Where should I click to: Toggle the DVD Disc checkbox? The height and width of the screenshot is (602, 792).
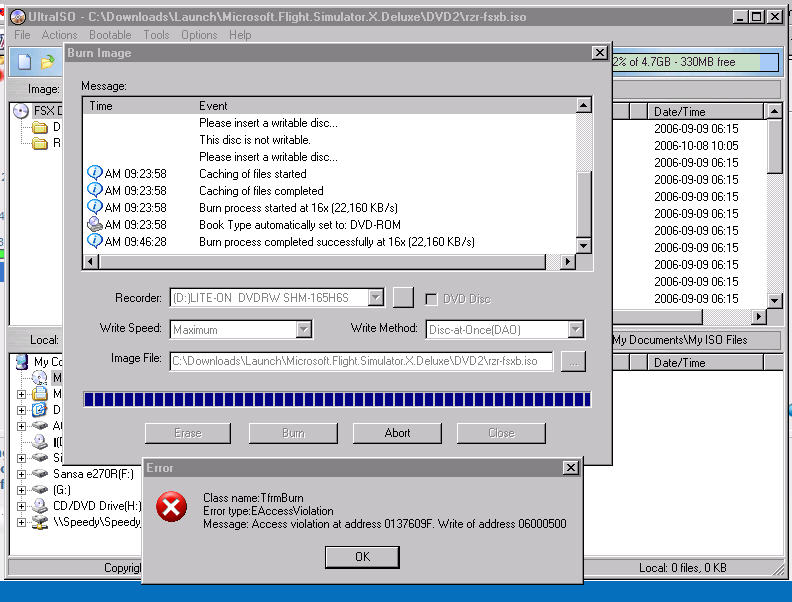431,299
